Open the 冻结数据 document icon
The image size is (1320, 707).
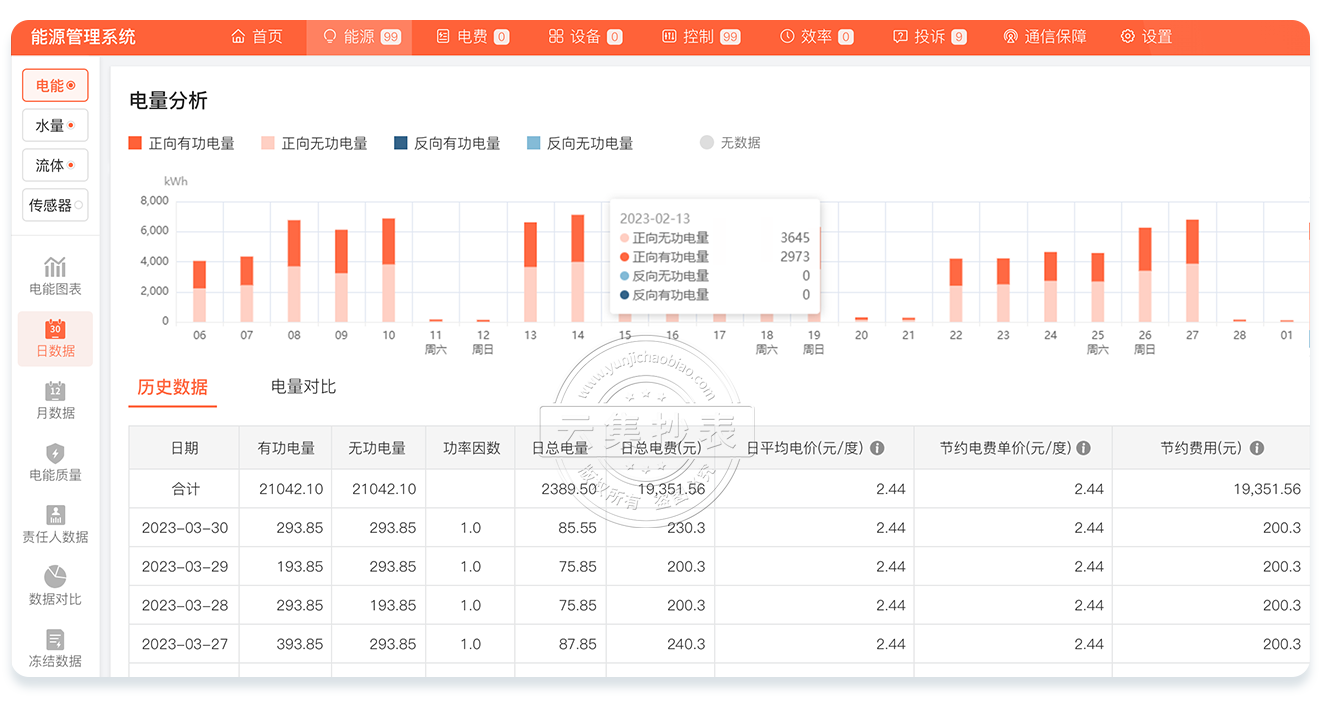point(55,639)
